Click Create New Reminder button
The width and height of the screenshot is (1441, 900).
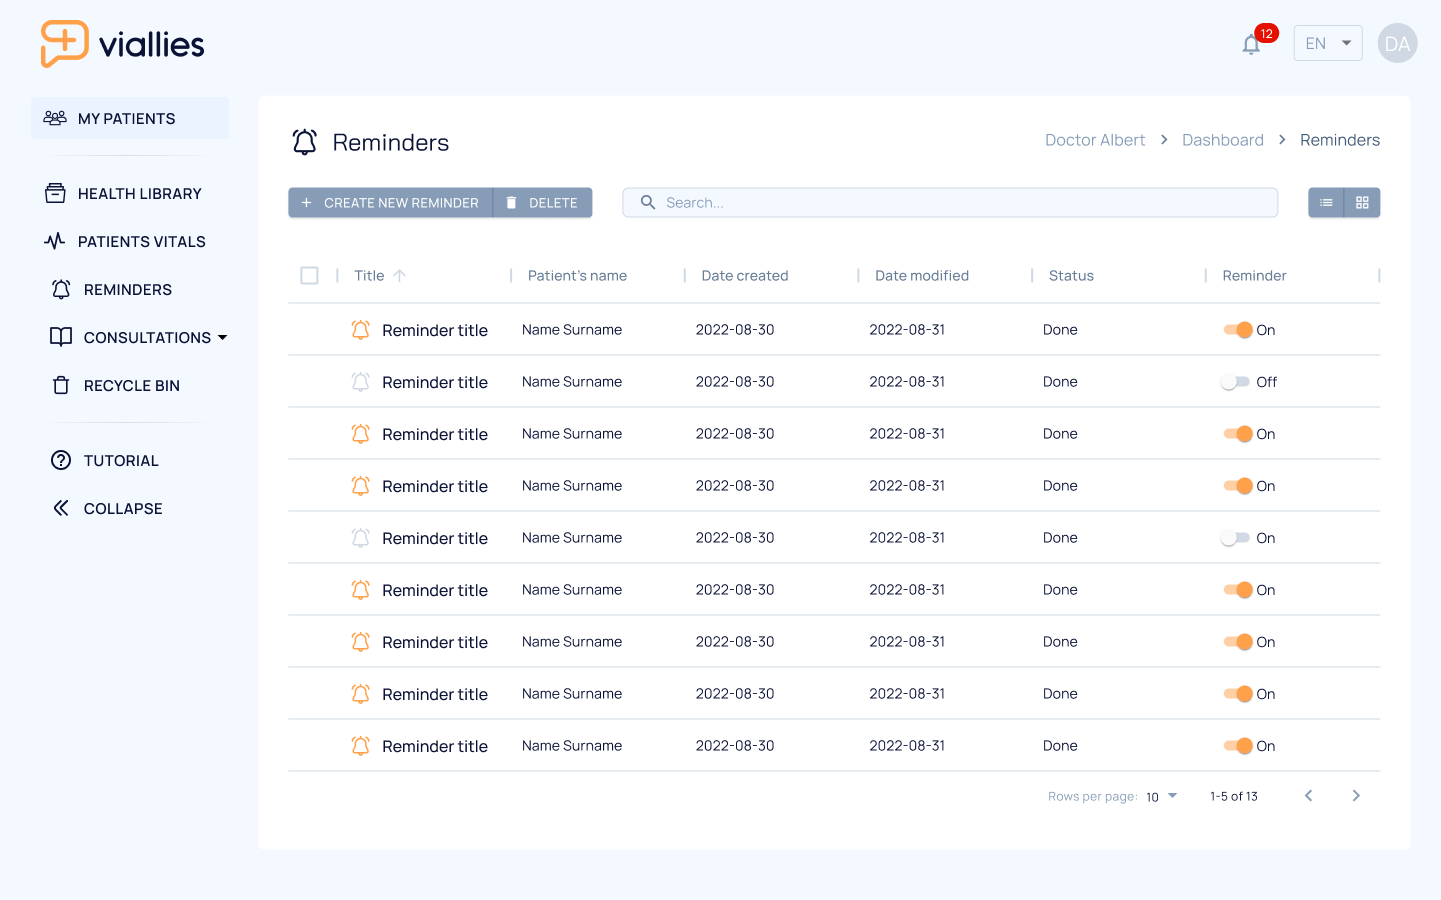pyautogui.click(x=391, y=203)
